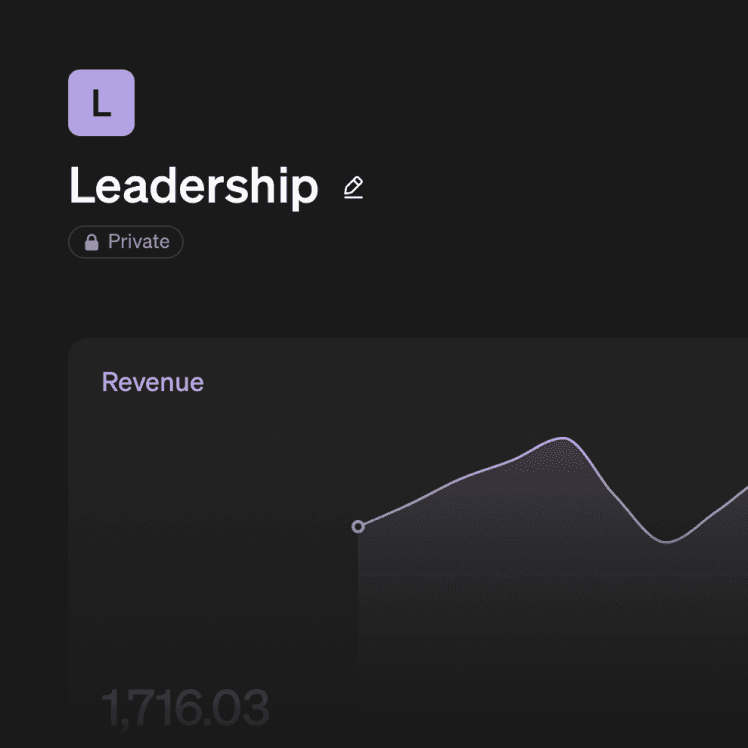Click the faded decimals of 1,716.03
Viewport: 748px width, 748px height.
click(x=238, y=708)
